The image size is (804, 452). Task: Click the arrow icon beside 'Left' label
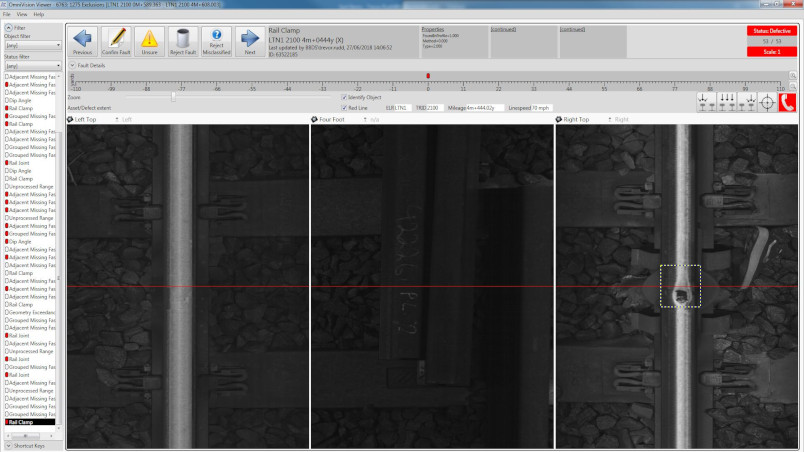tap(117, 119)
